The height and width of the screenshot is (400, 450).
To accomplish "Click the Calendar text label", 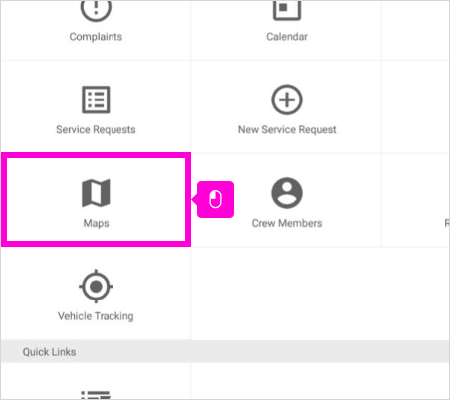I will [287, 37].
